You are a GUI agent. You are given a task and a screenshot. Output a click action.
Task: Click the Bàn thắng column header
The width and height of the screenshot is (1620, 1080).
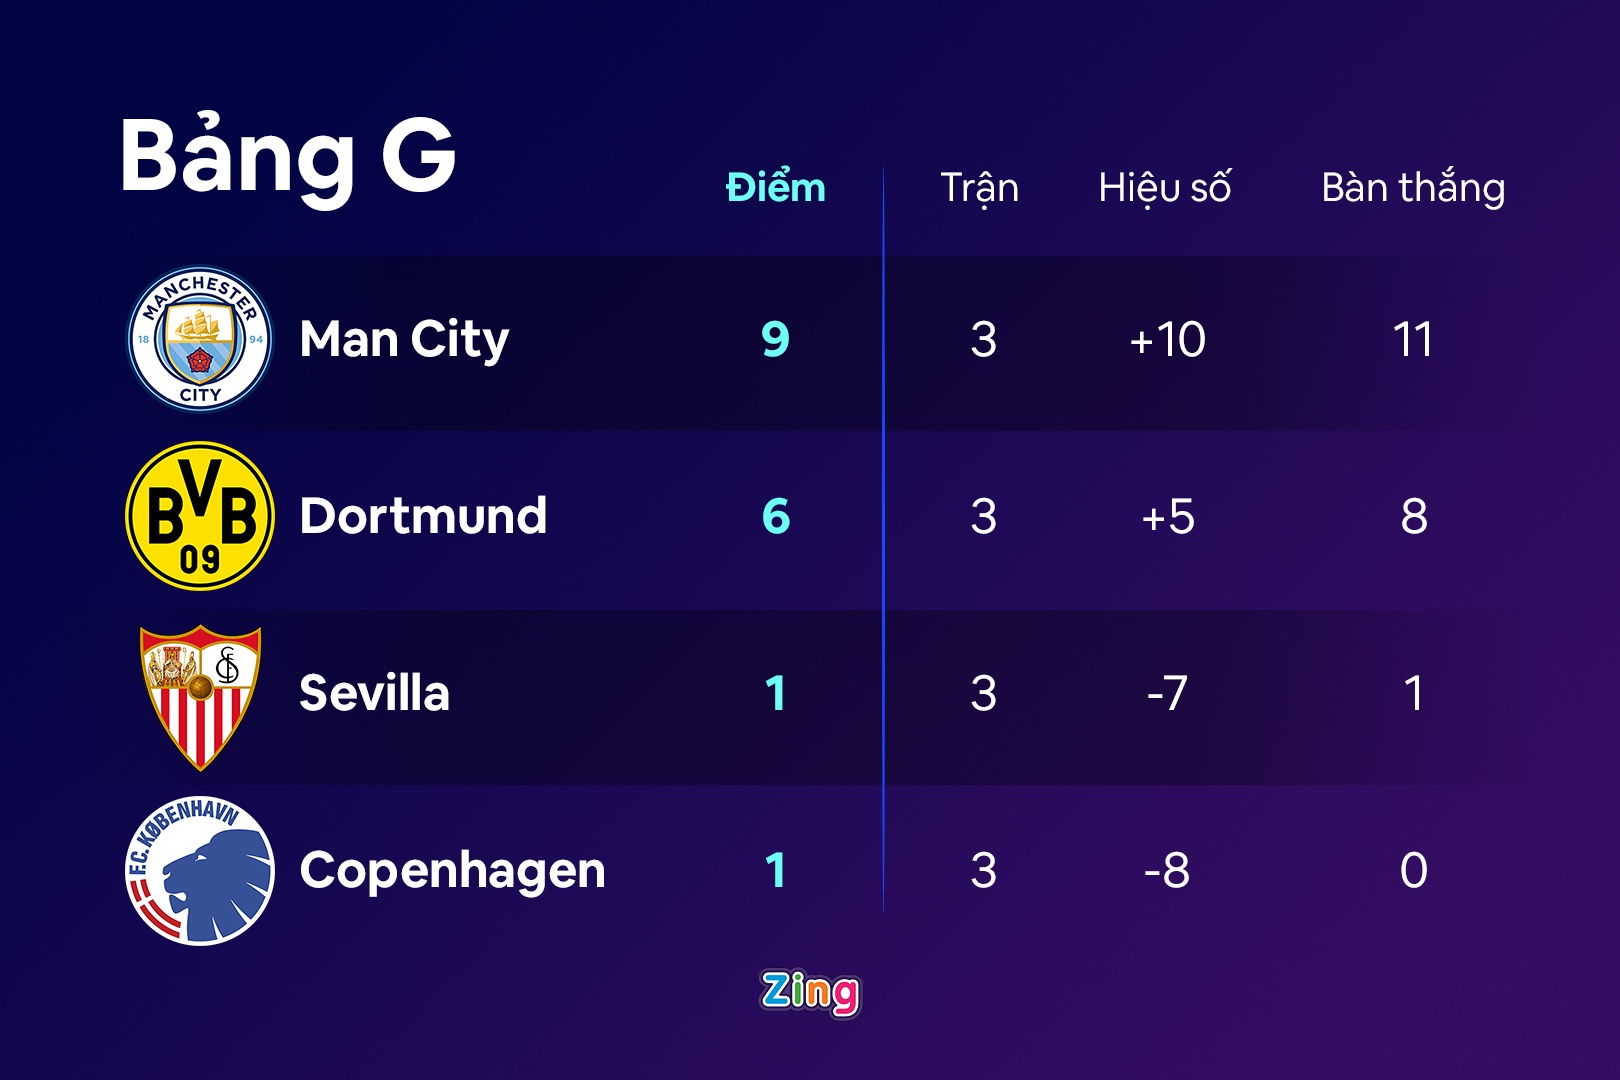click(x=1413, y=188)
